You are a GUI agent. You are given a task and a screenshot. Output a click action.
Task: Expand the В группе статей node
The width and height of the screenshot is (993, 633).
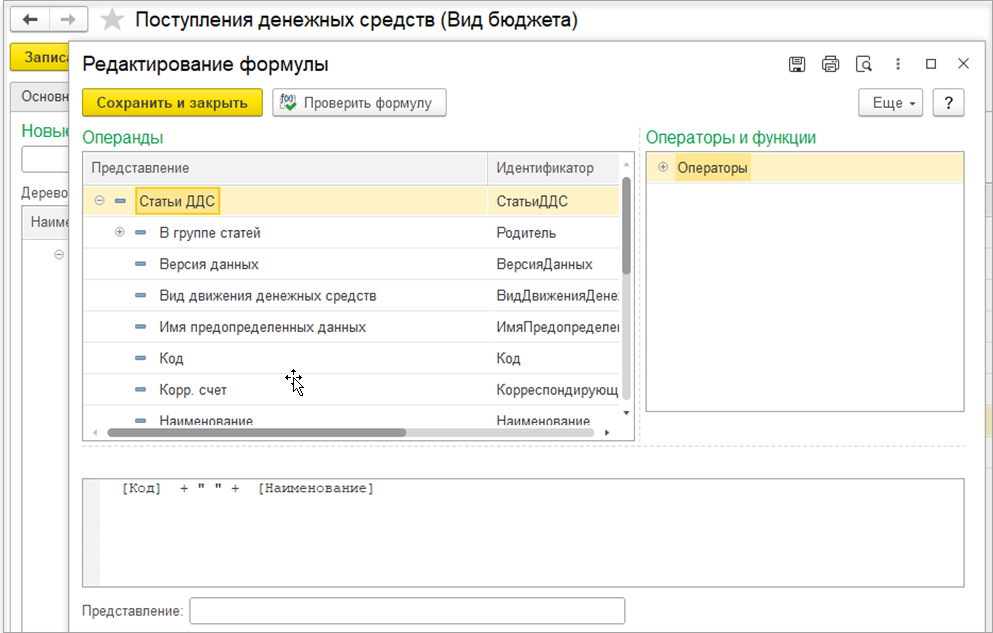[x=120, y=233]
